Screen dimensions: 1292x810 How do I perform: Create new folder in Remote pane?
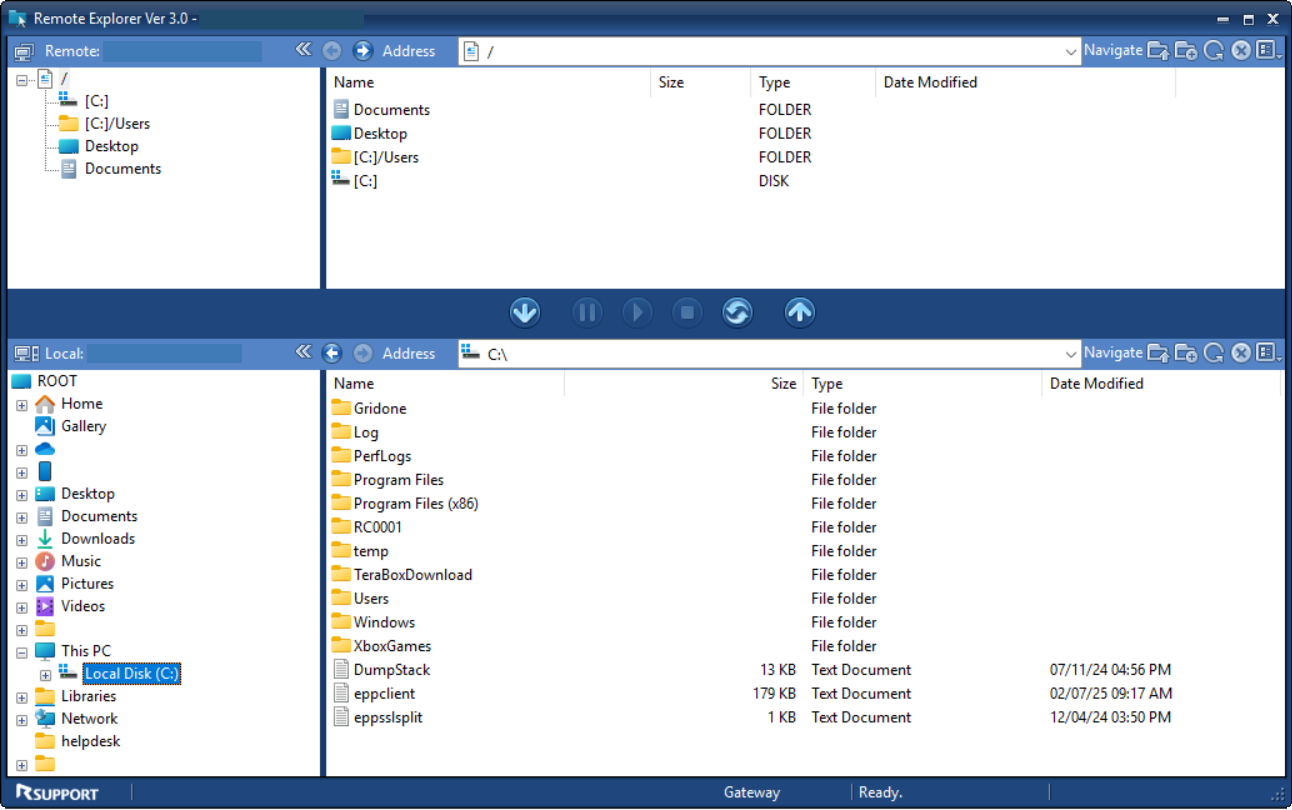[1186, 51]
